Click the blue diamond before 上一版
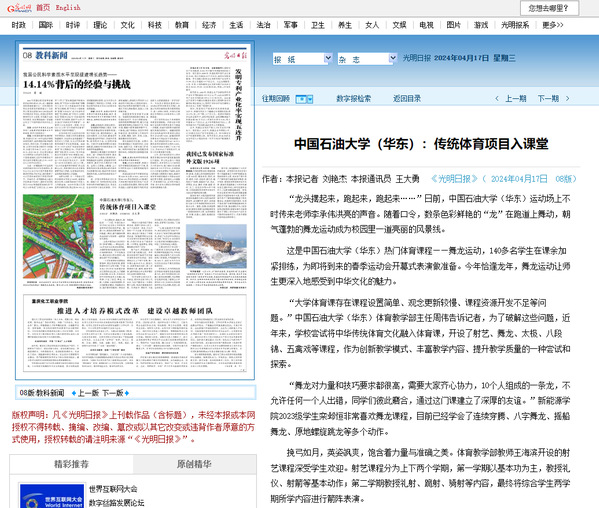599x508 pixels. click(74, 393)
